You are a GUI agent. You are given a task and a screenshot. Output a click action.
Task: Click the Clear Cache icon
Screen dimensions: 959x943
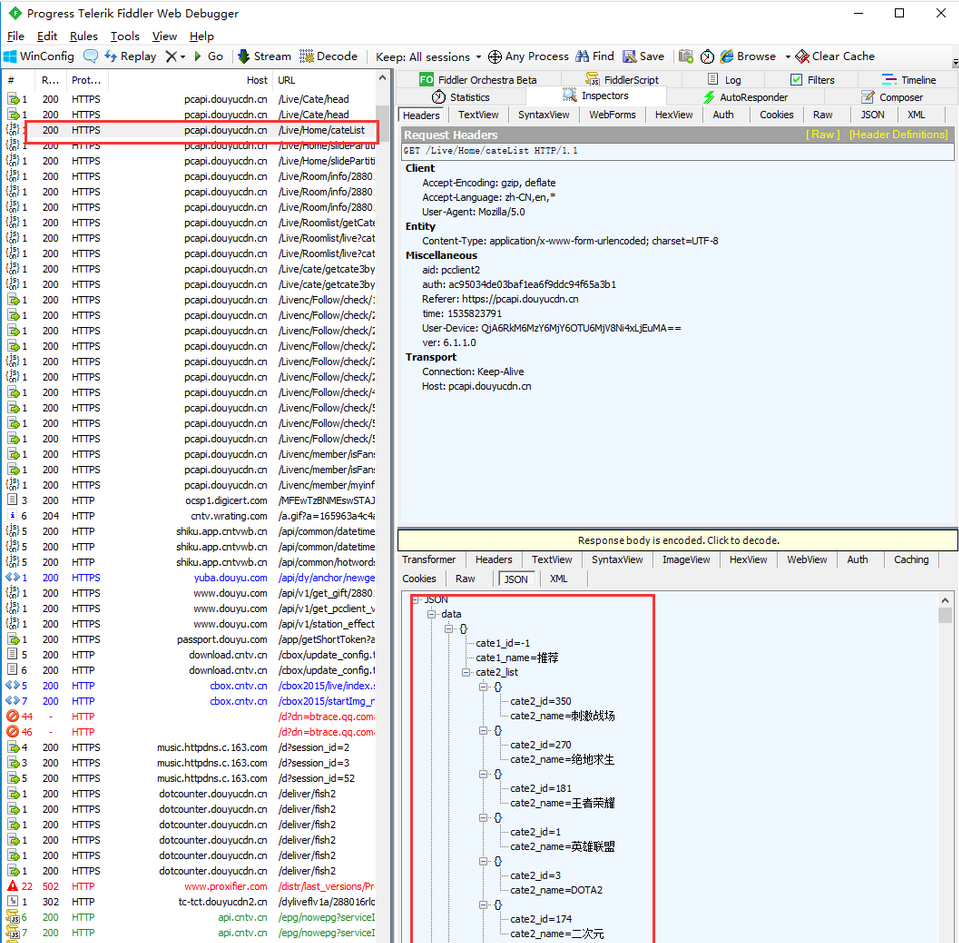pyautogui.click(x=802, y=56)
